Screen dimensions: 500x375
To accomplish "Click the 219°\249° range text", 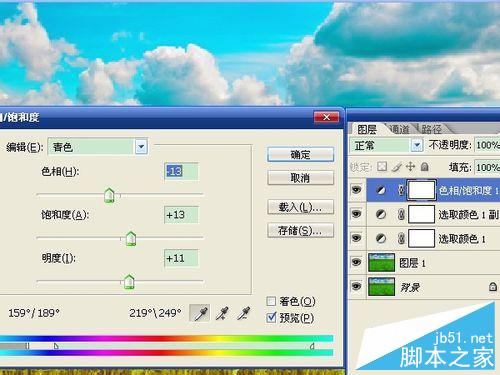I will tap(155, 313).
